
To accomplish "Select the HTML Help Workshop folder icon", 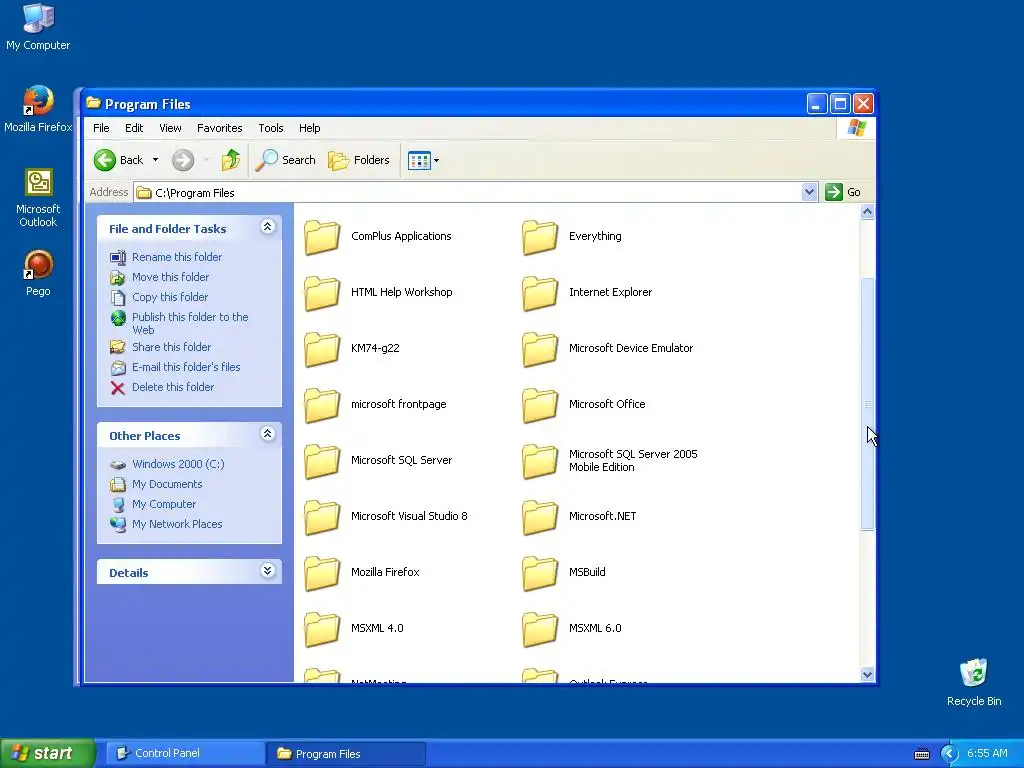I will coord(322,293).
